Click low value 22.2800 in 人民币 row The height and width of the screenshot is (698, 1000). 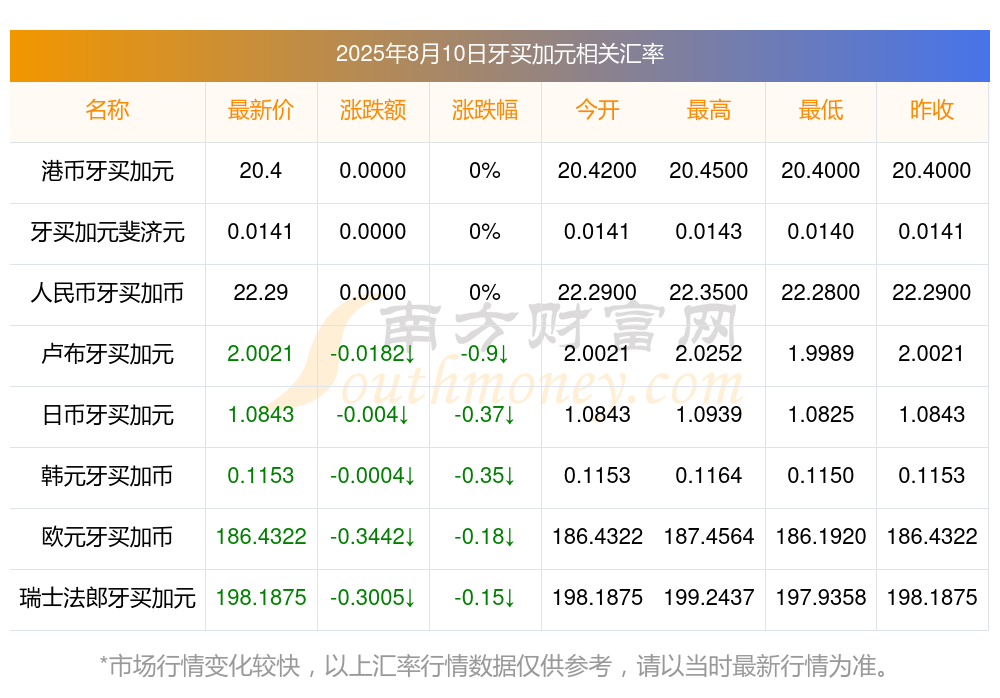(x=821, y=292)
